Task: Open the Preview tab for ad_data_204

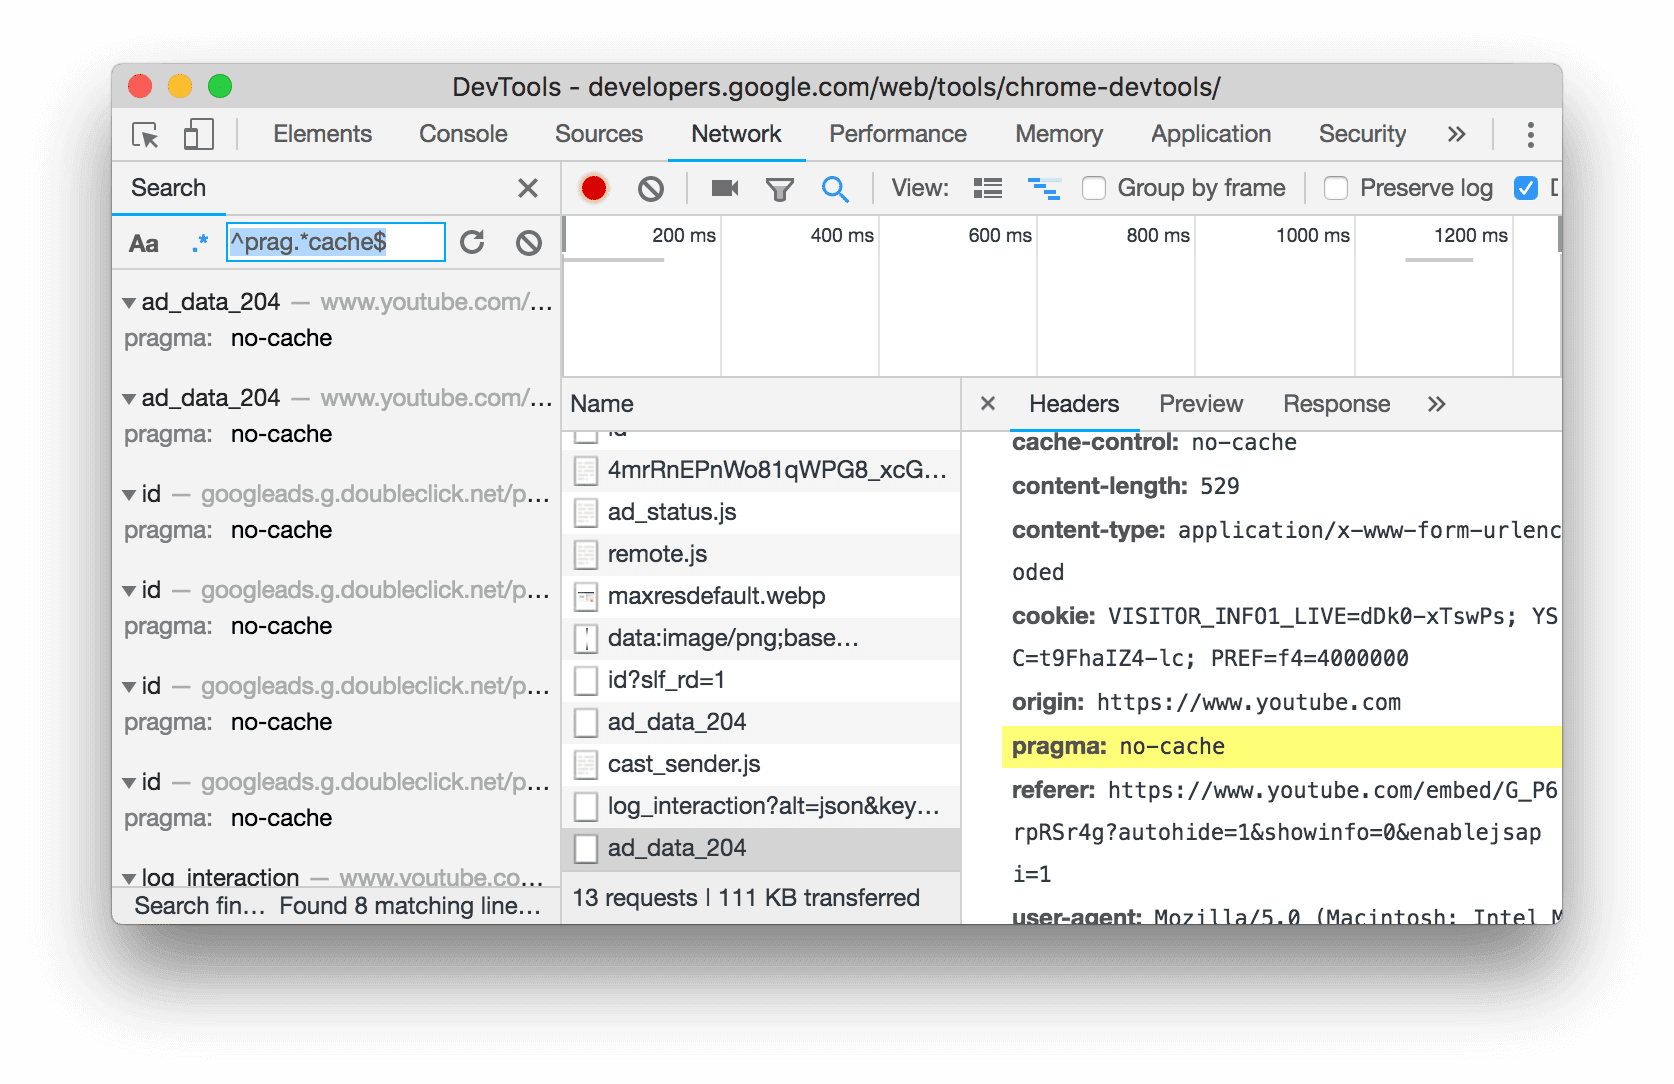Action: tap(1200, 404)
